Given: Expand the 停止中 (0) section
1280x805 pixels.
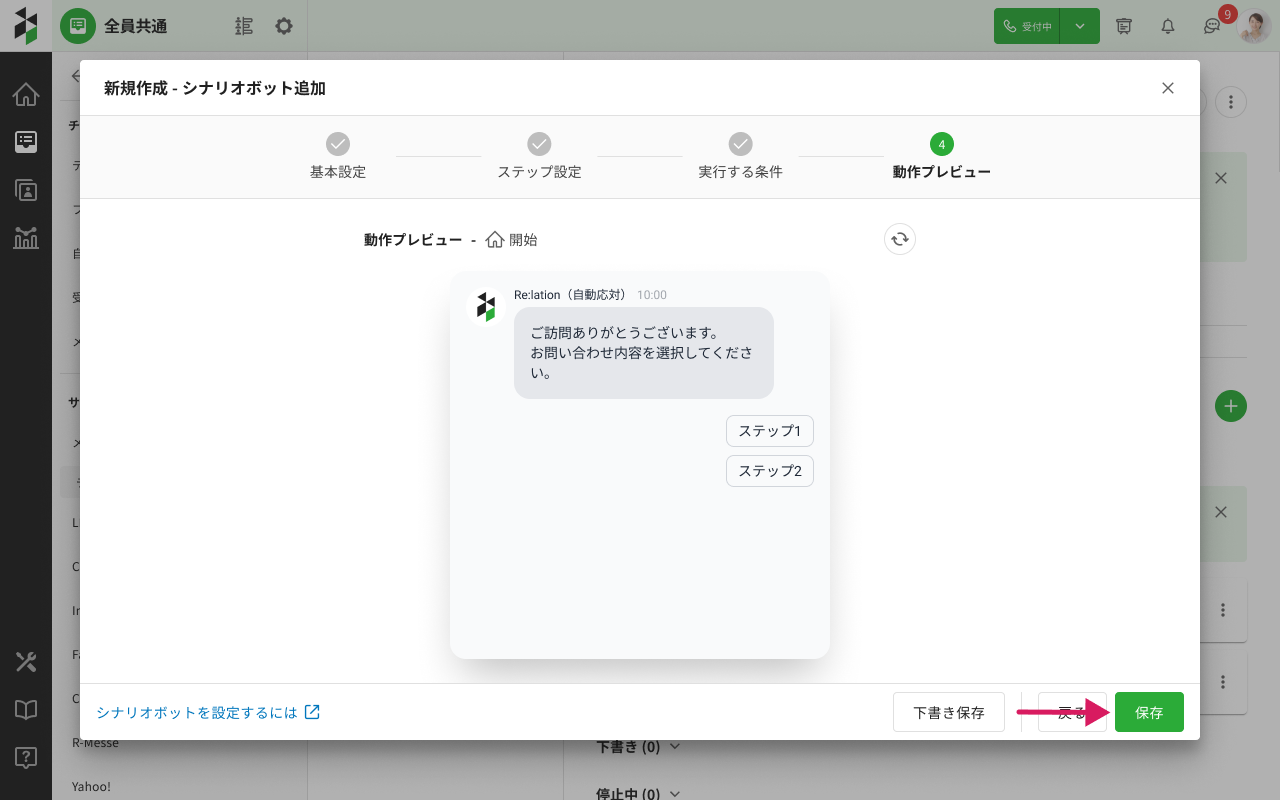Looking at the screenshot, I should tap(639, 795).
